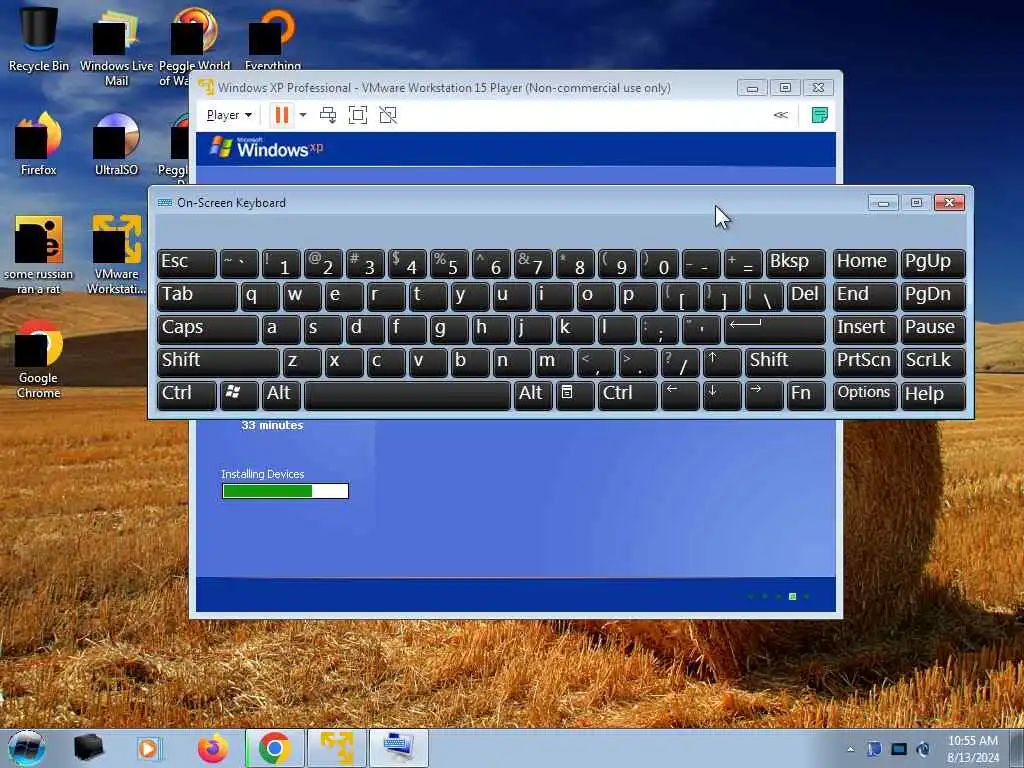Click the Installing Devices progress bar
Viewport: 1024px width, 768px height.
(285, 491)
